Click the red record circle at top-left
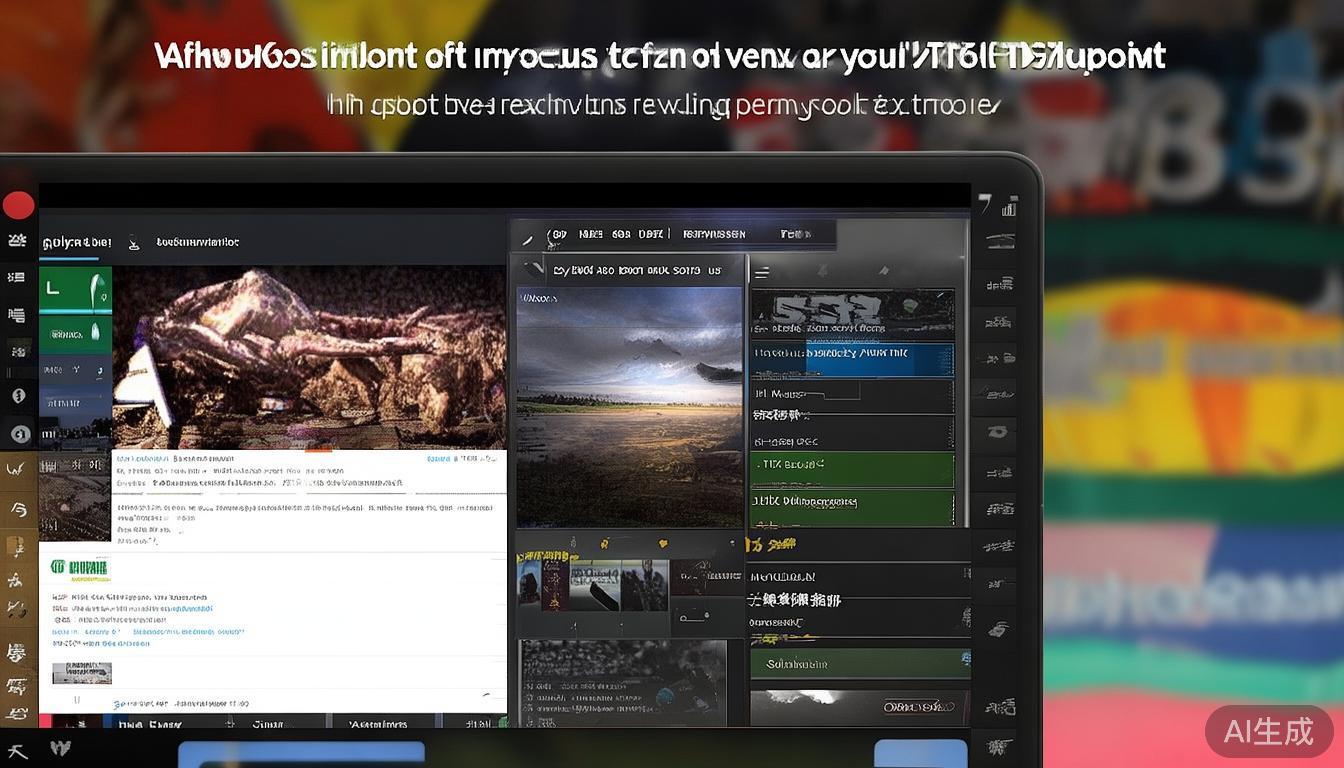 (18, 205)
